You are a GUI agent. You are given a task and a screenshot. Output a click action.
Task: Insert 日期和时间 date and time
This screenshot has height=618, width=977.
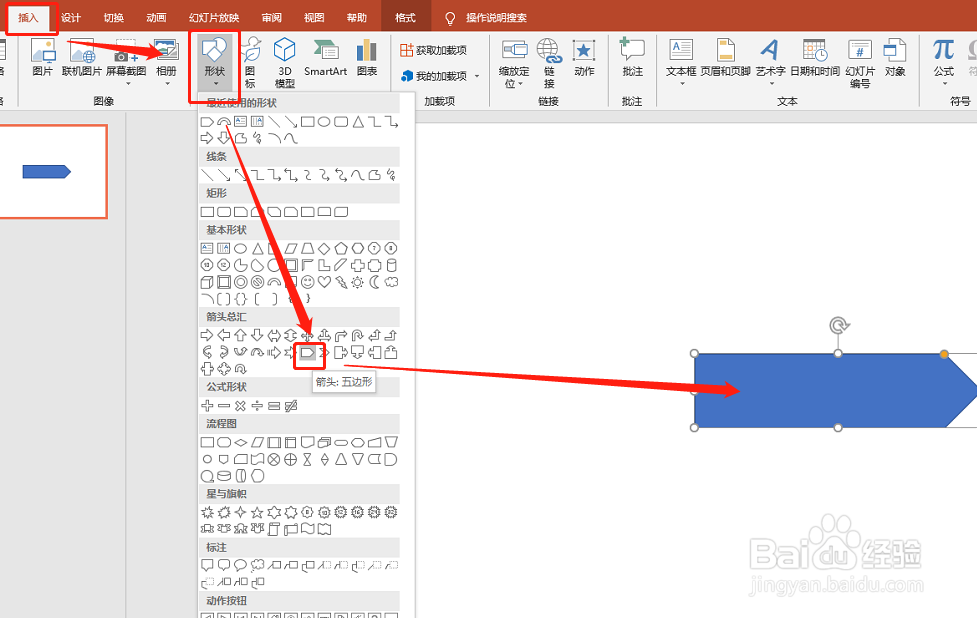[x=814, y=57]
